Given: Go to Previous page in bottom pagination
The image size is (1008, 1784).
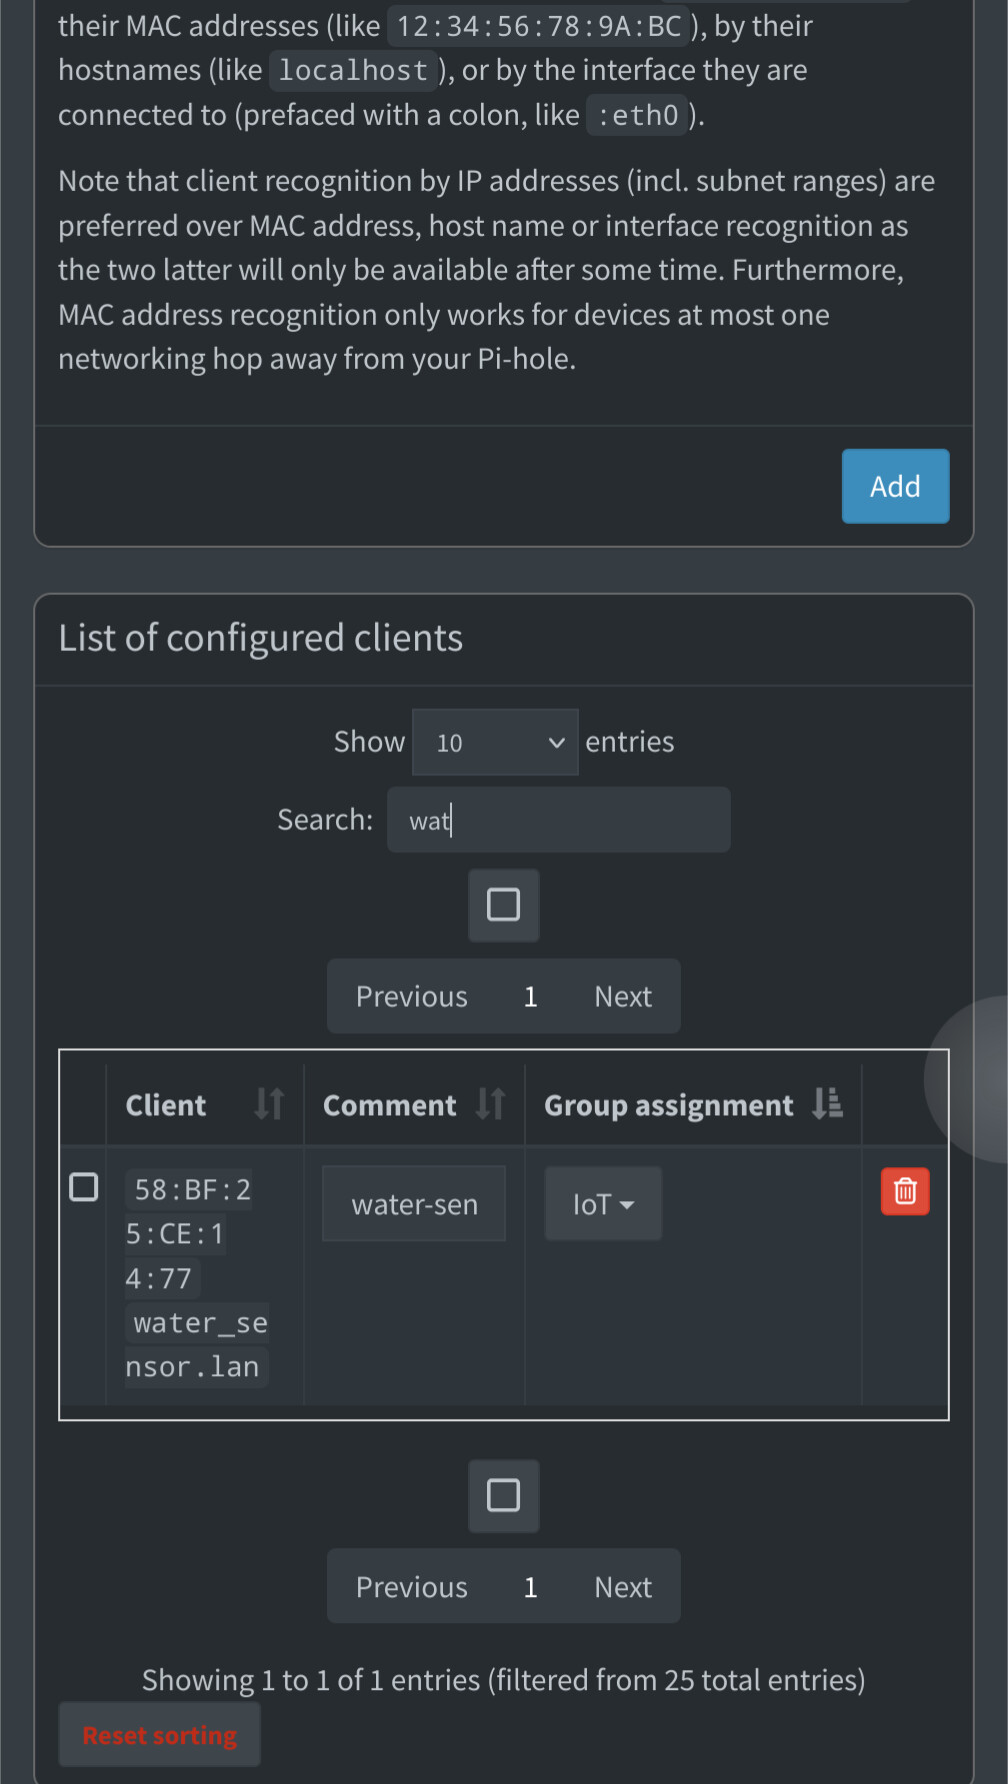Looking at the screenshot, I should click(x=412, y=1587).
